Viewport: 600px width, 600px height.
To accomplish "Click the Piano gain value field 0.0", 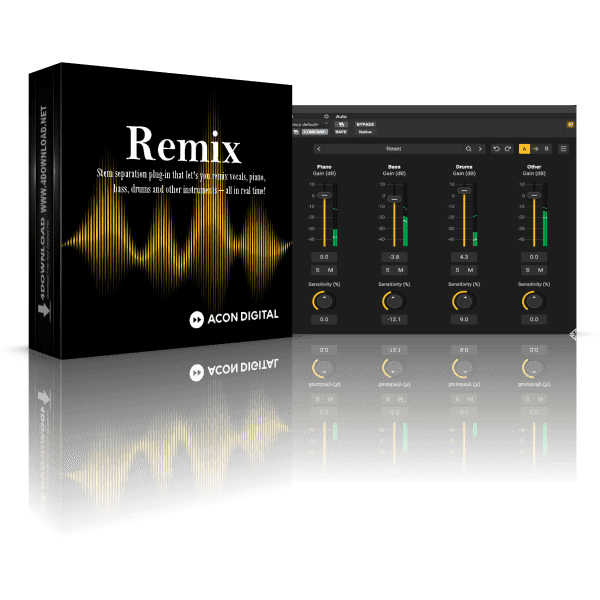I will pyautogui.click(x=324, y=257).
